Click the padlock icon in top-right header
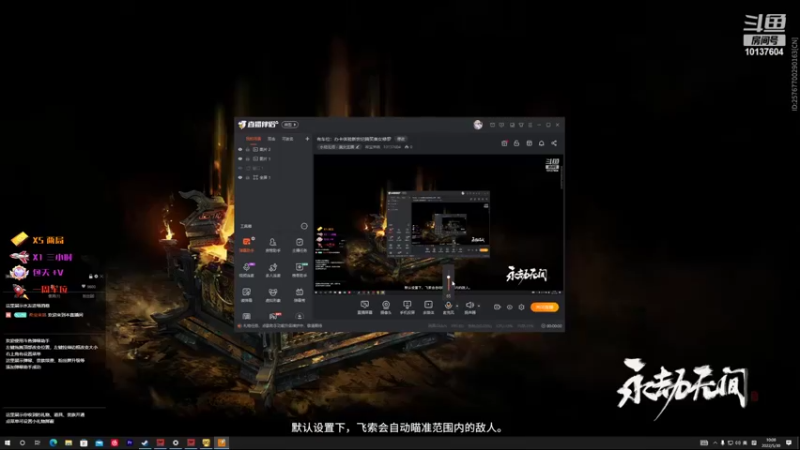This screenshot has height=450, width=800. pyautogui.click(x=516, y=143)
